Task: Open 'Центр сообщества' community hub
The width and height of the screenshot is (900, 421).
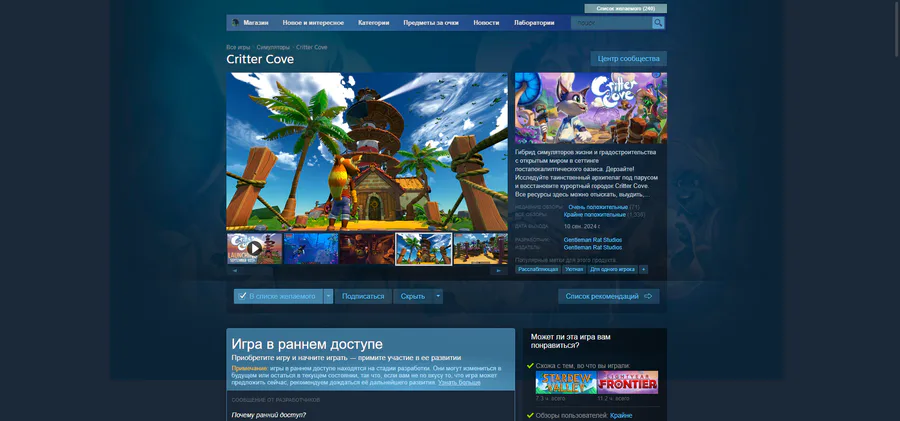Action: coord(629,59)
